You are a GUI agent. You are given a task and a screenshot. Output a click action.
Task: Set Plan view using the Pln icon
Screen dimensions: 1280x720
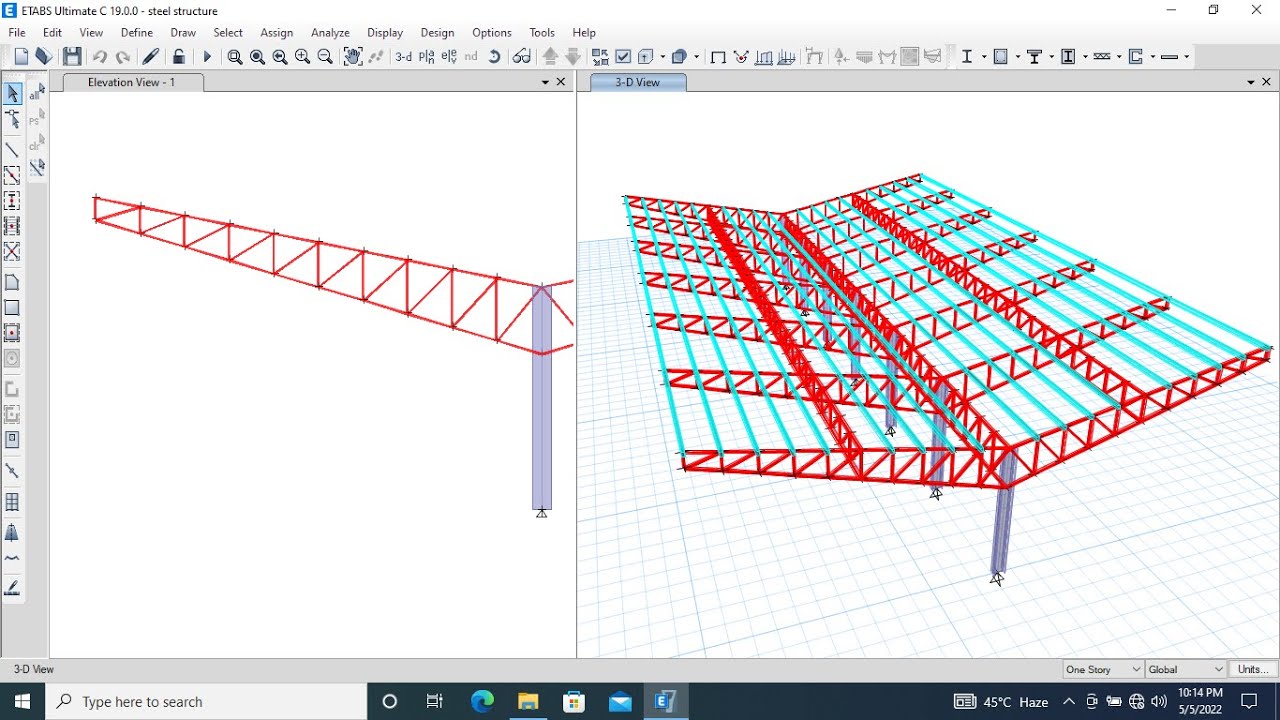(x=427, y=57)
